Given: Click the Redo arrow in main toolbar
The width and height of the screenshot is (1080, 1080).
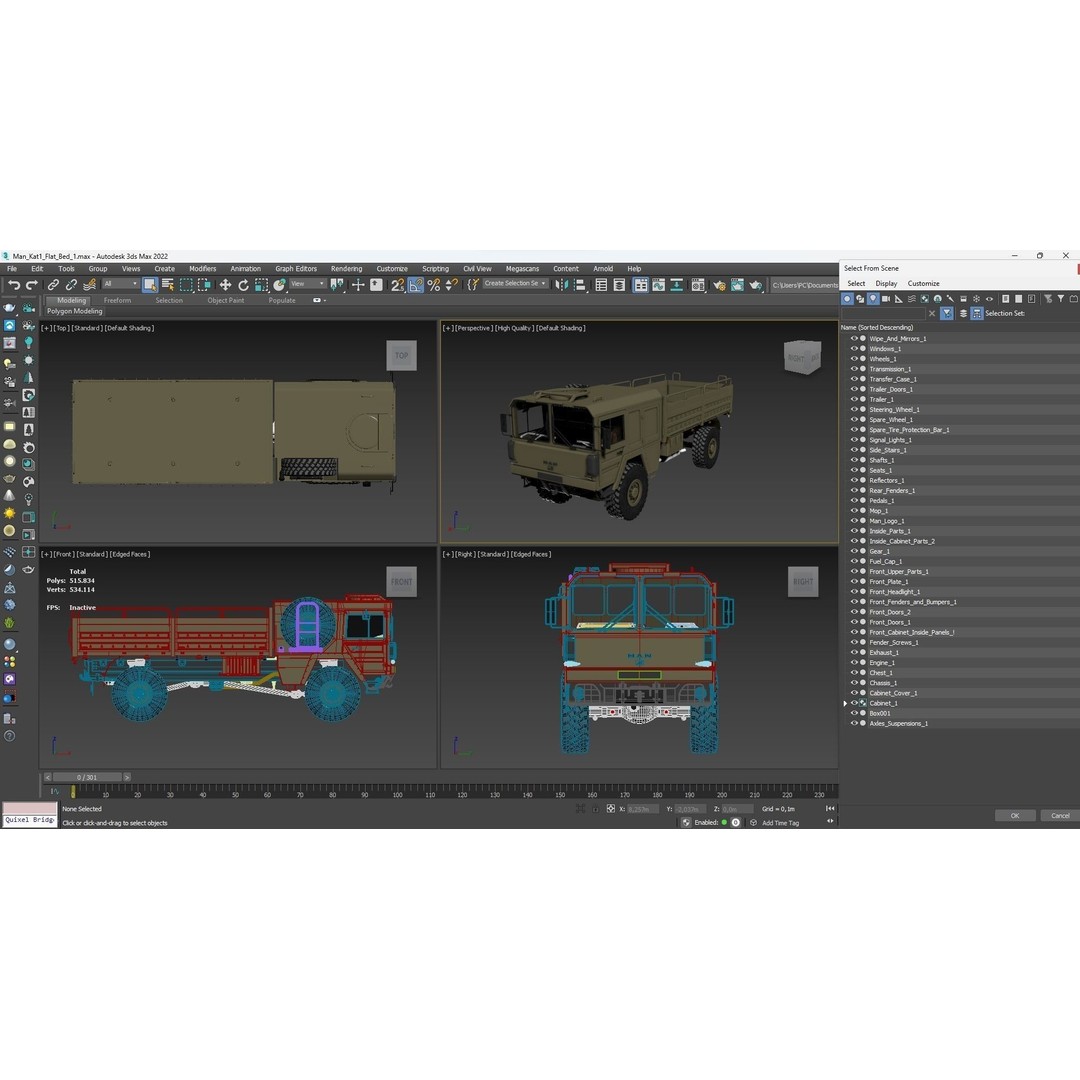Looking at the screenshot, I should click(32, 285).
